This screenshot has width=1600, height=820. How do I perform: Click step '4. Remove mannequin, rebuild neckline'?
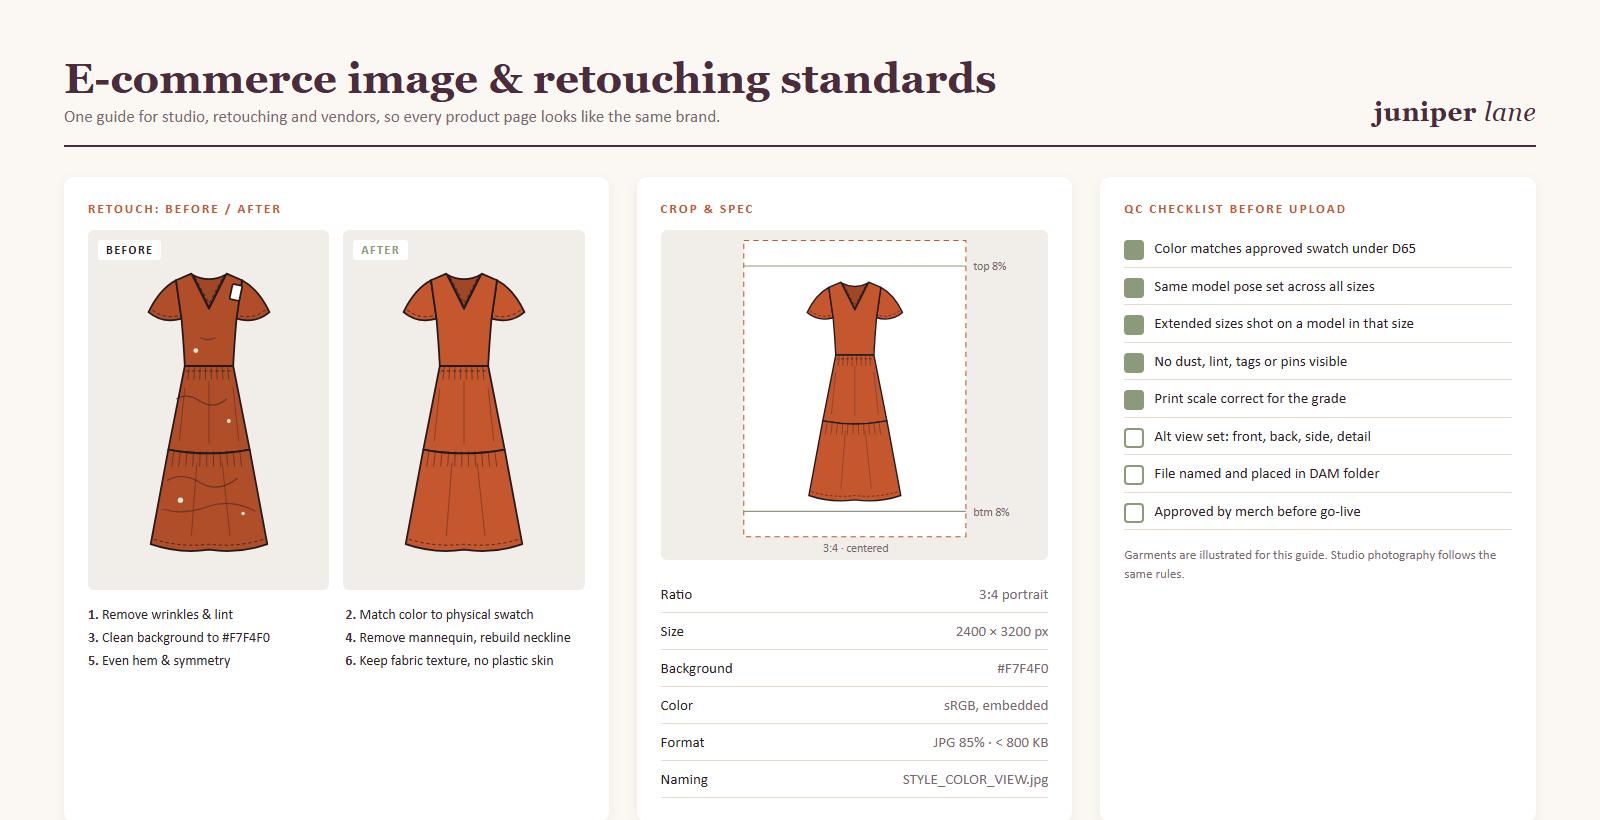pos(458,638)
